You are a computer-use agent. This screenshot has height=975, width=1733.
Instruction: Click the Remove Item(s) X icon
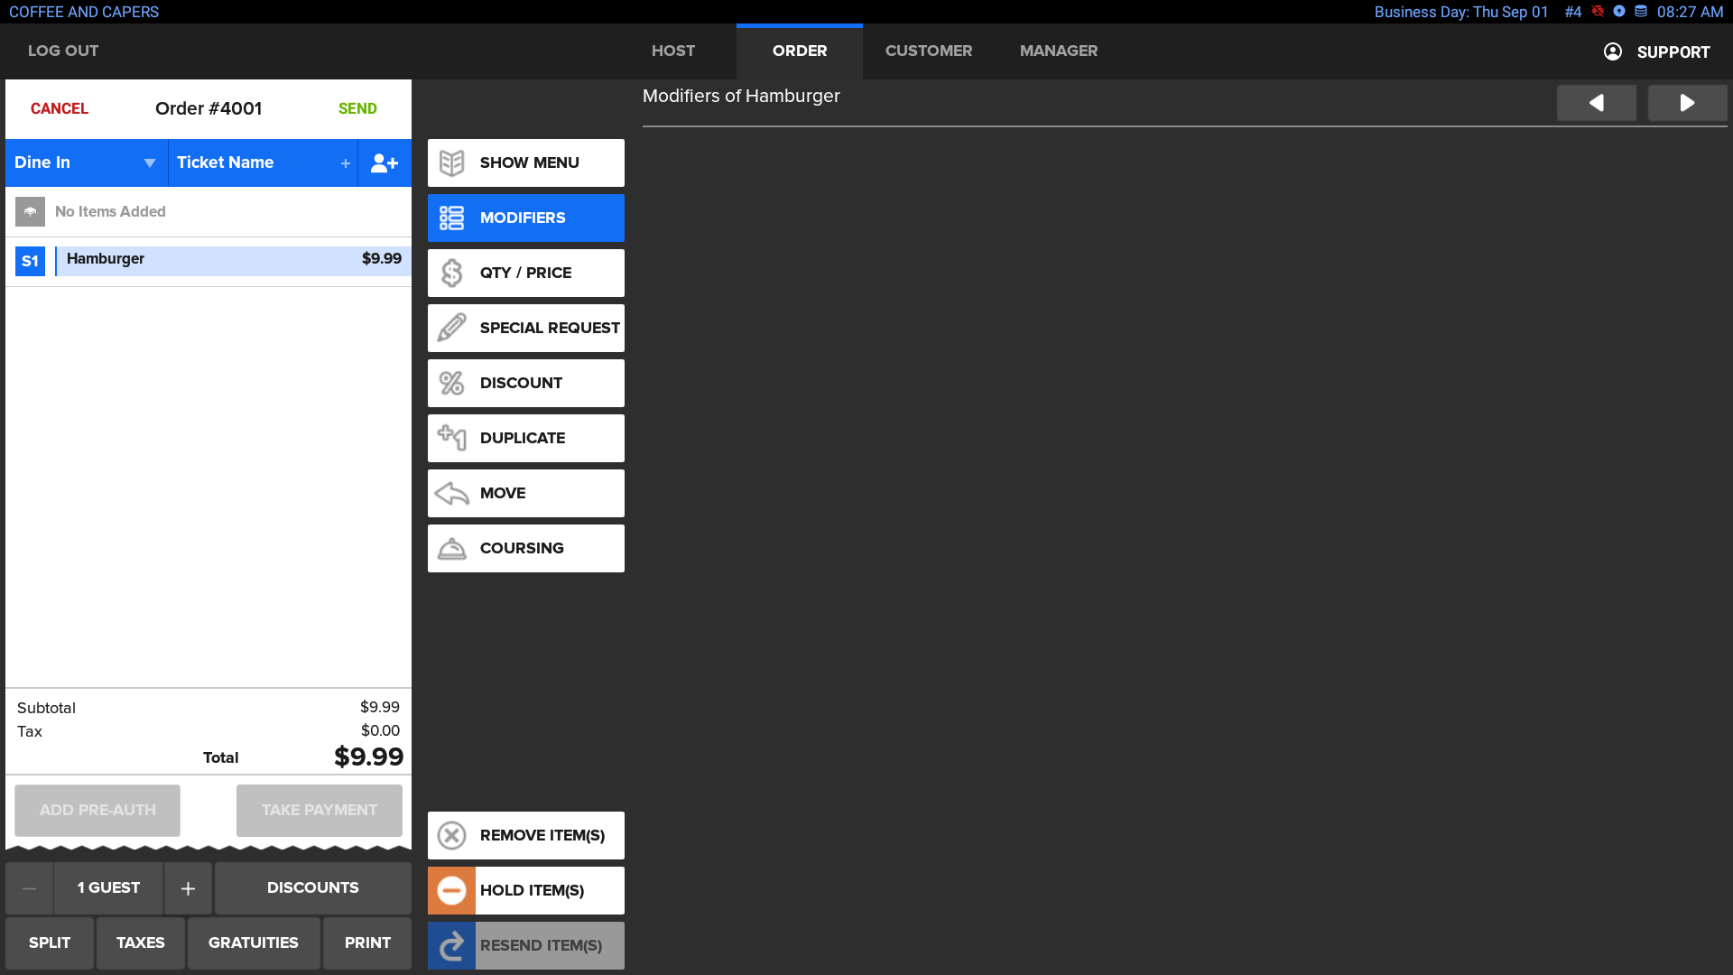click(x=452, y=835)
